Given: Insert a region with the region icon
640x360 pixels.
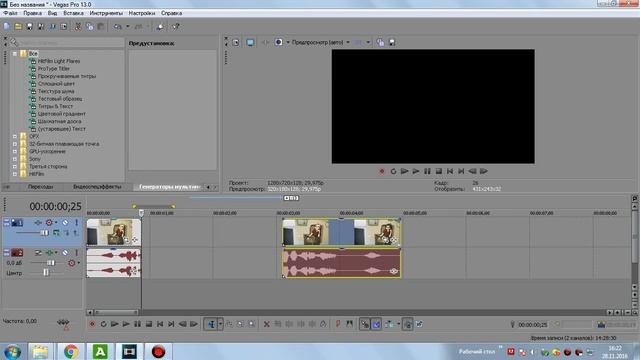Looking at the screenshot, I should (349, 324).
